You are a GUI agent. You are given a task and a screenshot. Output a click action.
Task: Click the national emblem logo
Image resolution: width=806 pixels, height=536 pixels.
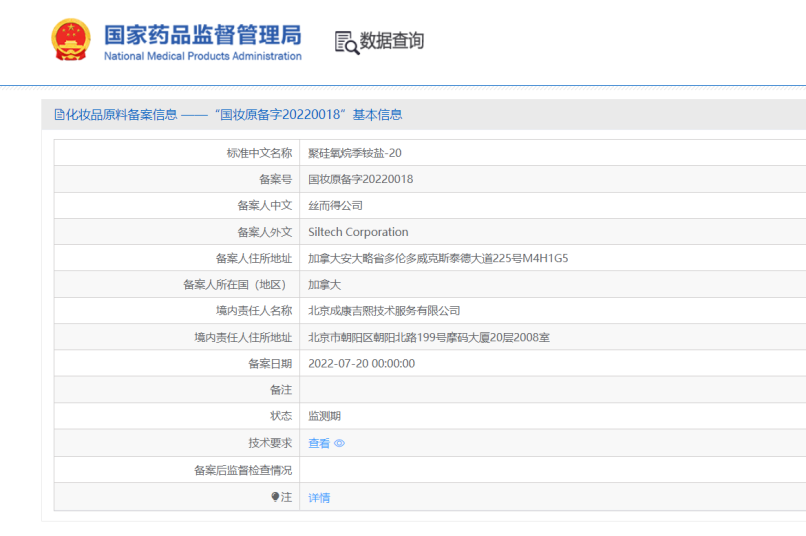tap(70, 41)
